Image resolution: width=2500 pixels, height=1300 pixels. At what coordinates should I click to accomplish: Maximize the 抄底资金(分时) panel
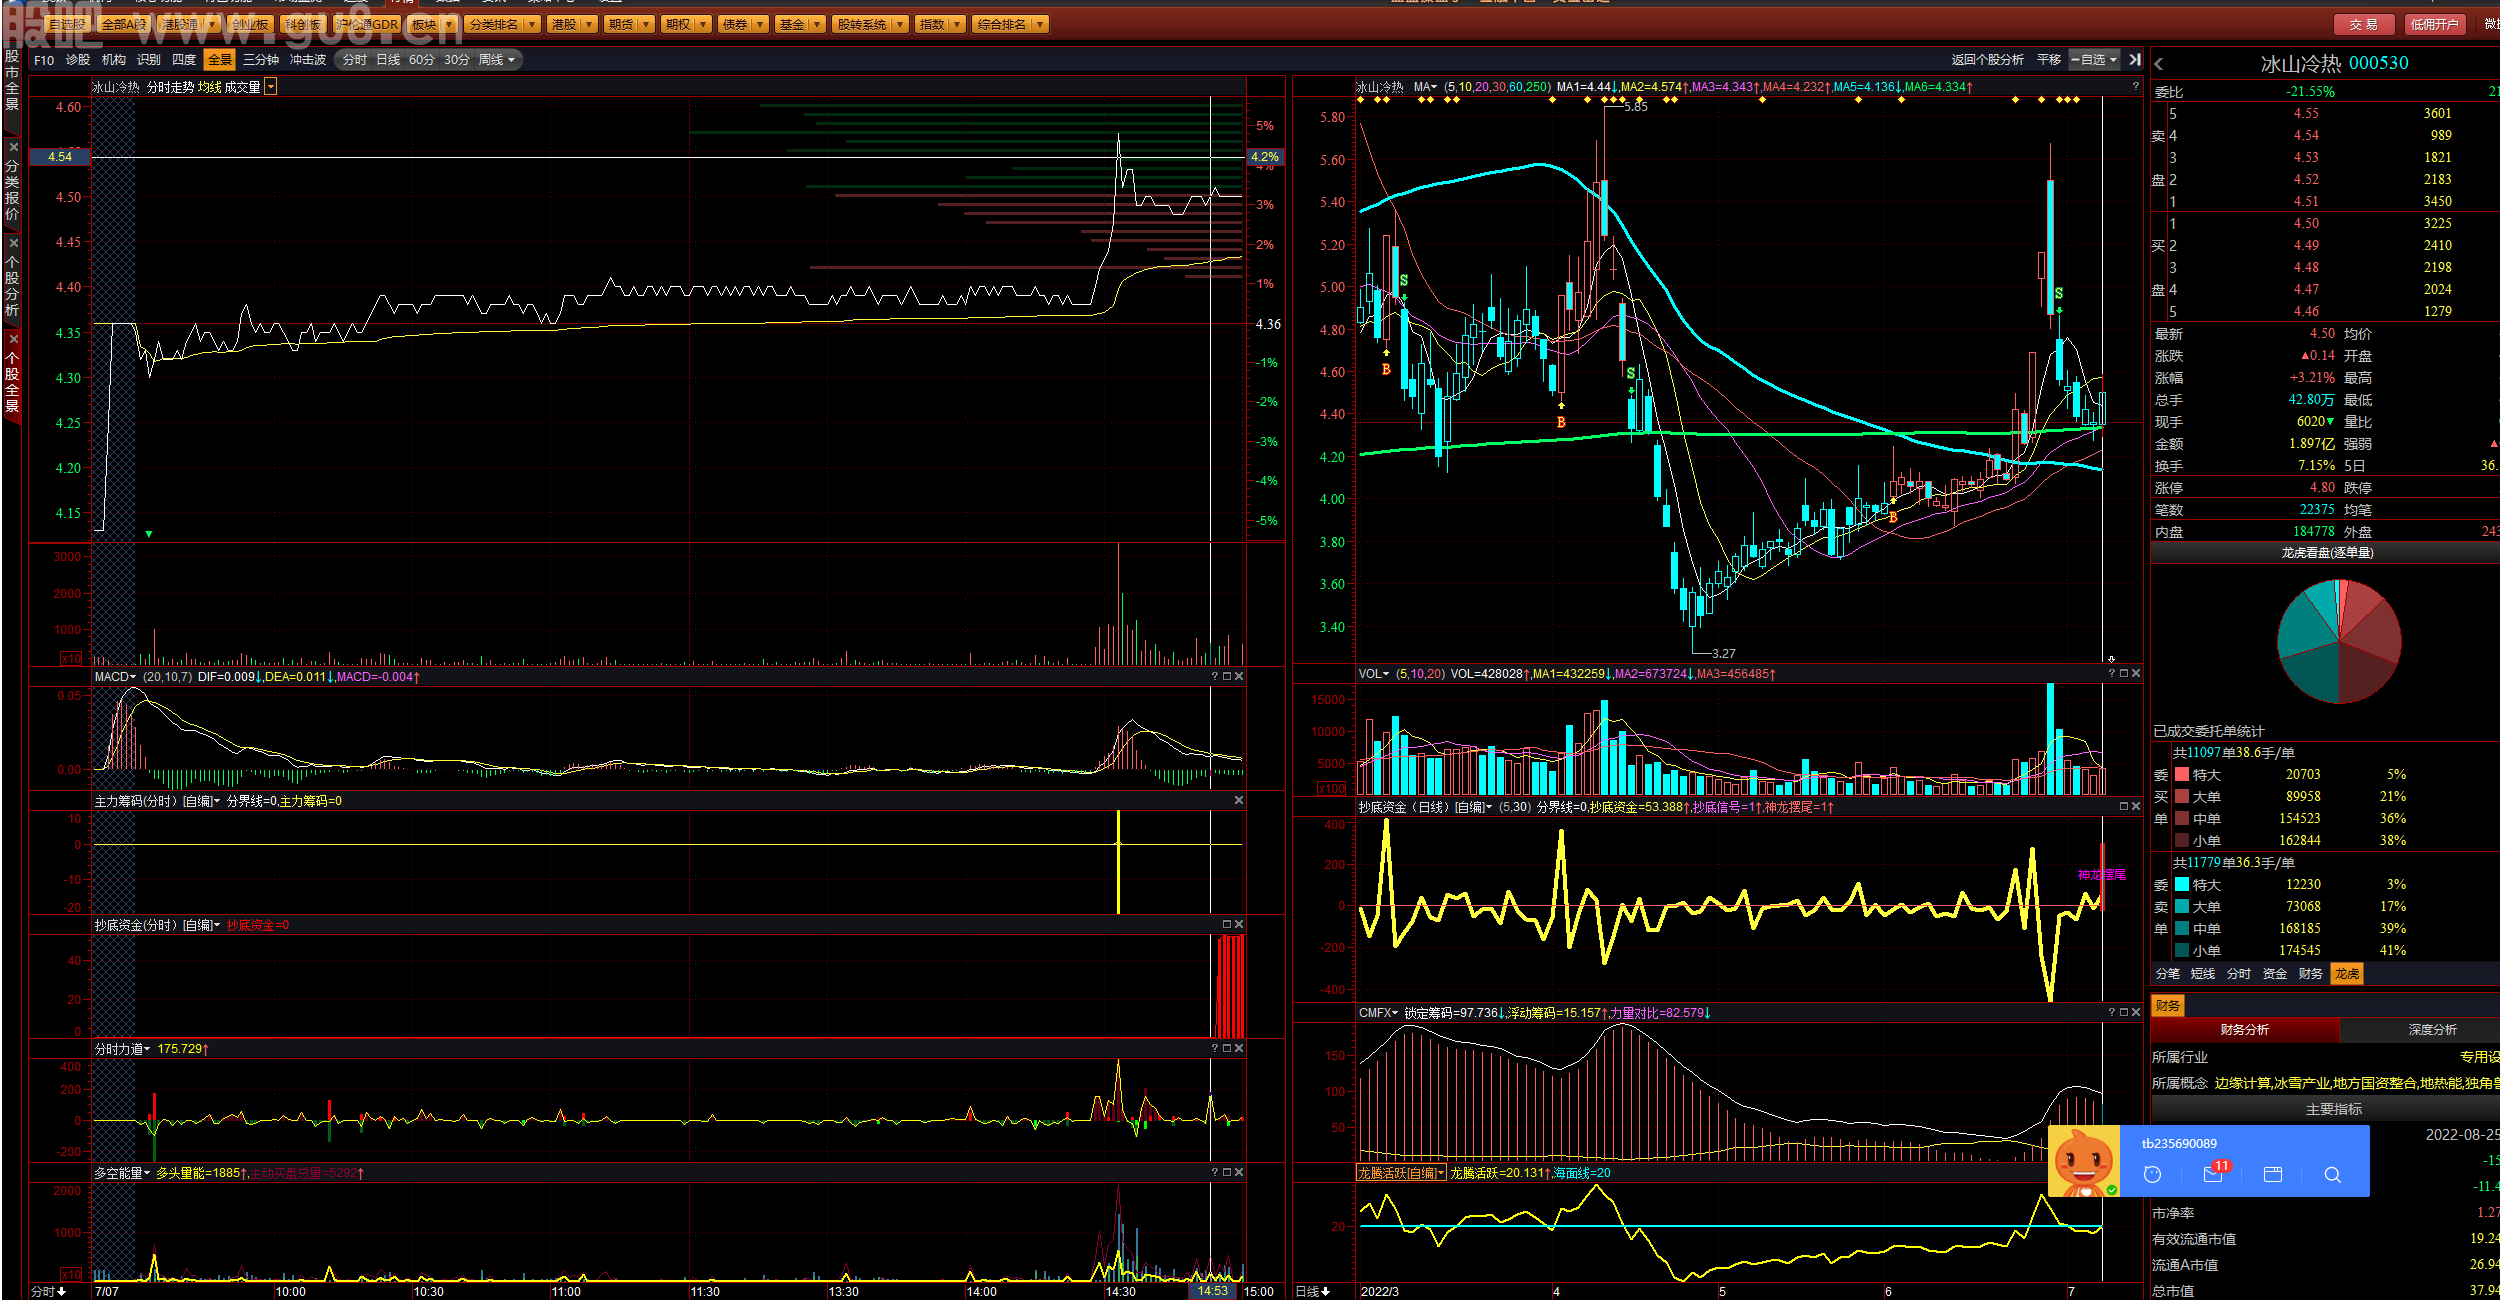[x=1227, y=925]
